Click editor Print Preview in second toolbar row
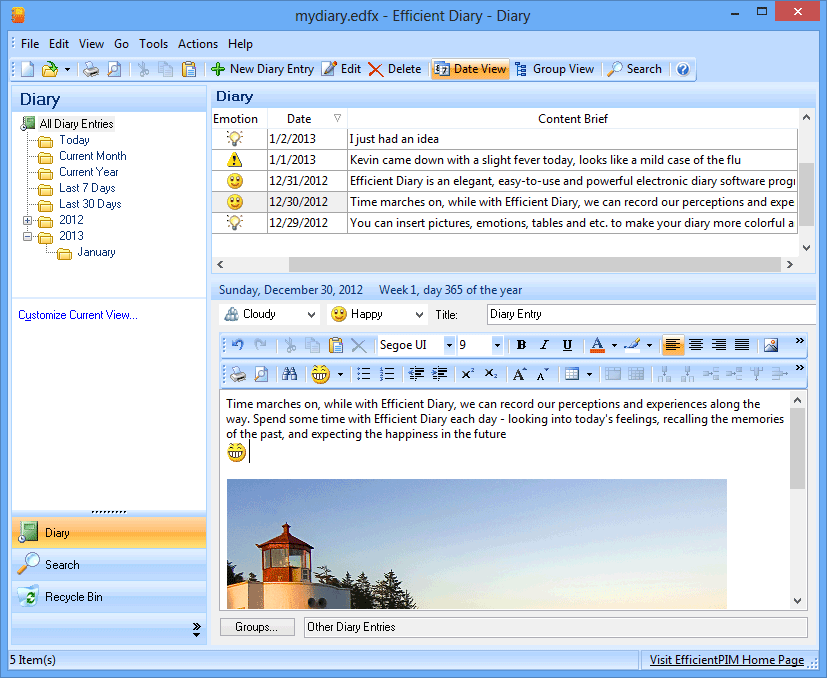 tap(261, 374)
